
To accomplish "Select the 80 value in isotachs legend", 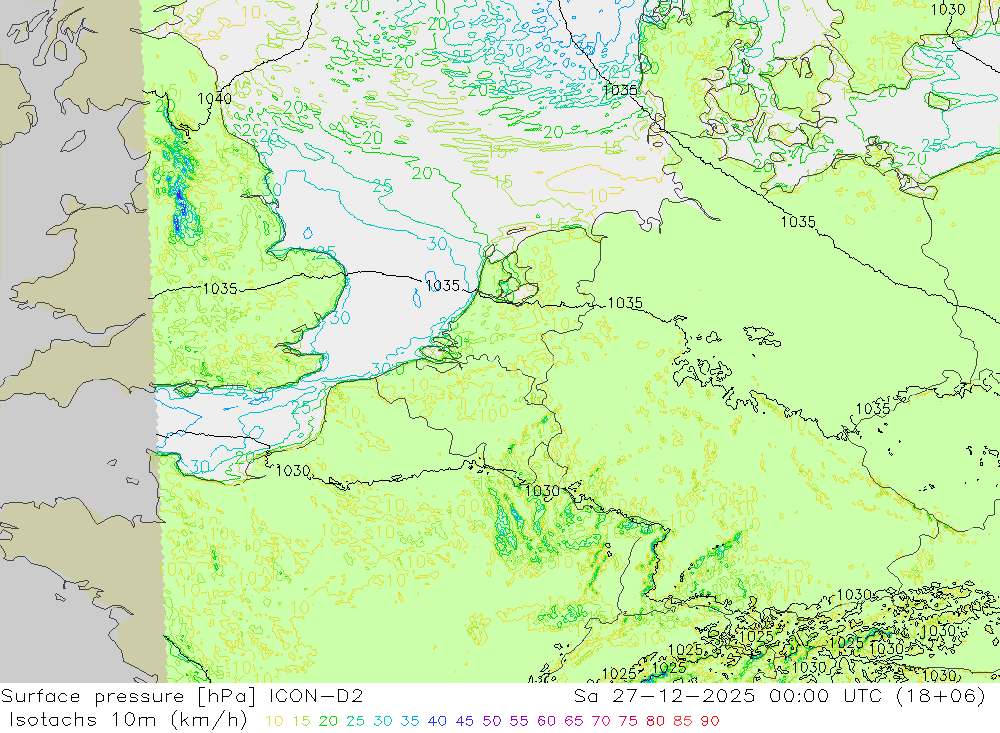I will [x=655, y=721].
